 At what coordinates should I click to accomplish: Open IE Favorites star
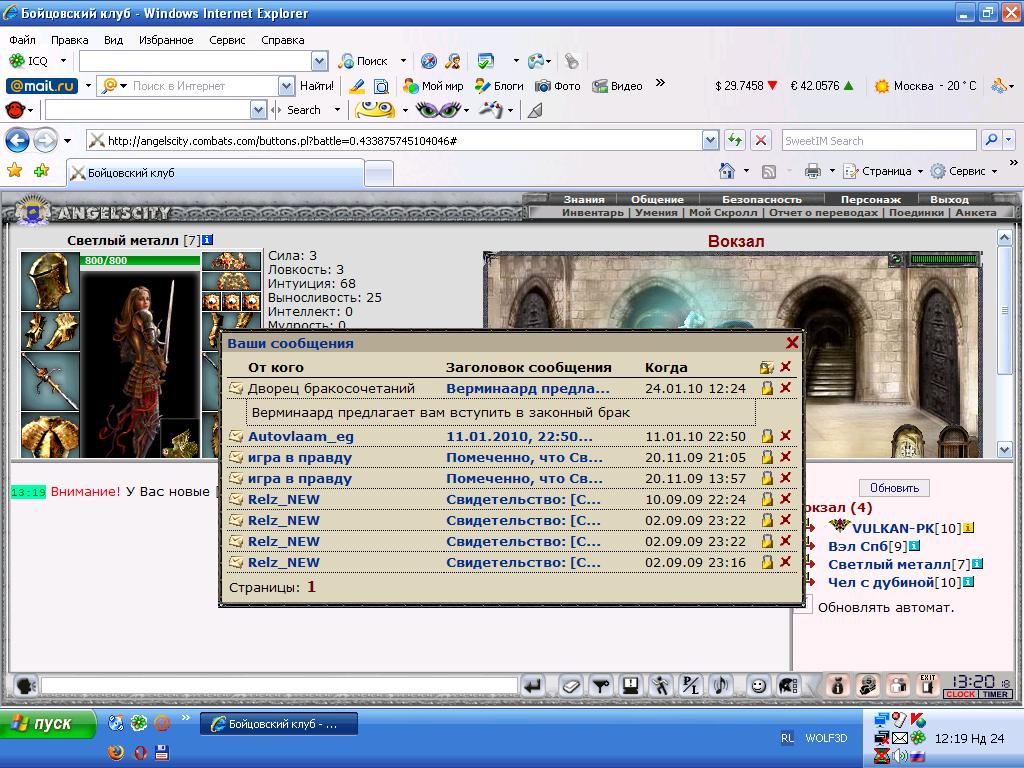14,171
